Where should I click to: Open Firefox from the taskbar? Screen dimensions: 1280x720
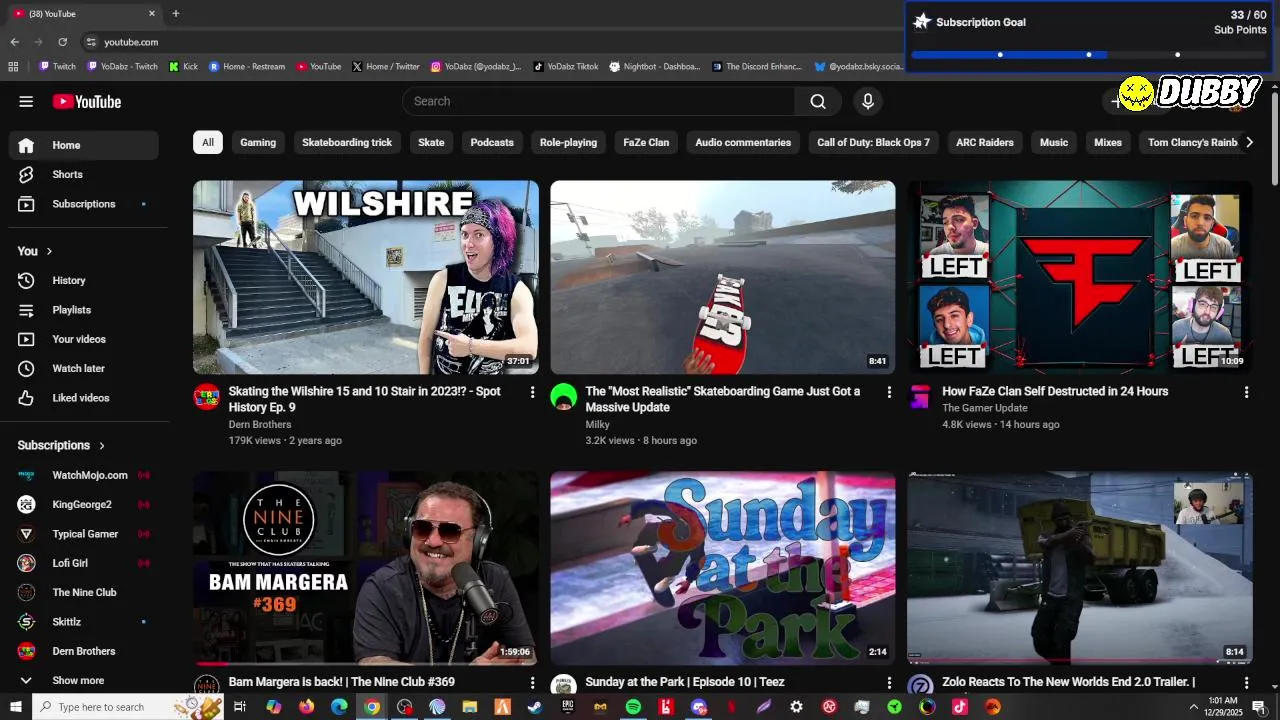pos(306,707)
